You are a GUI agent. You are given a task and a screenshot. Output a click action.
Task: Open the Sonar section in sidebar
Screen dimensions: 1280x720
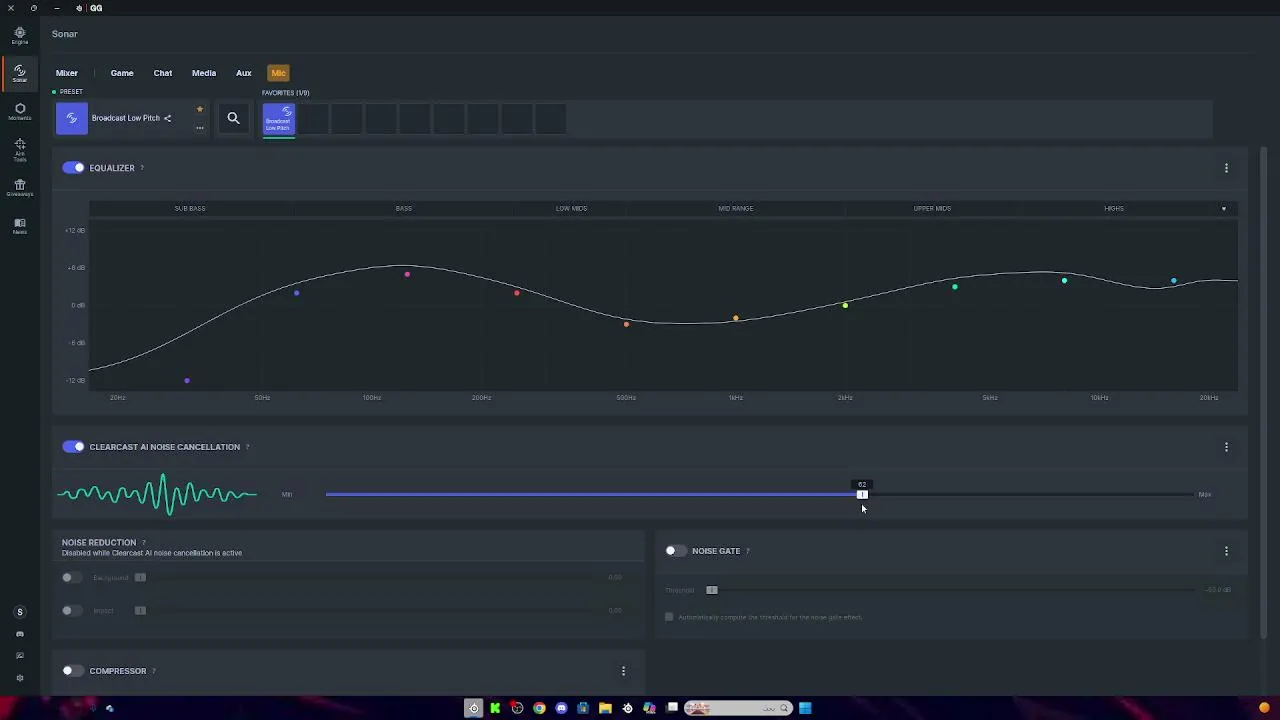(19, 73)
